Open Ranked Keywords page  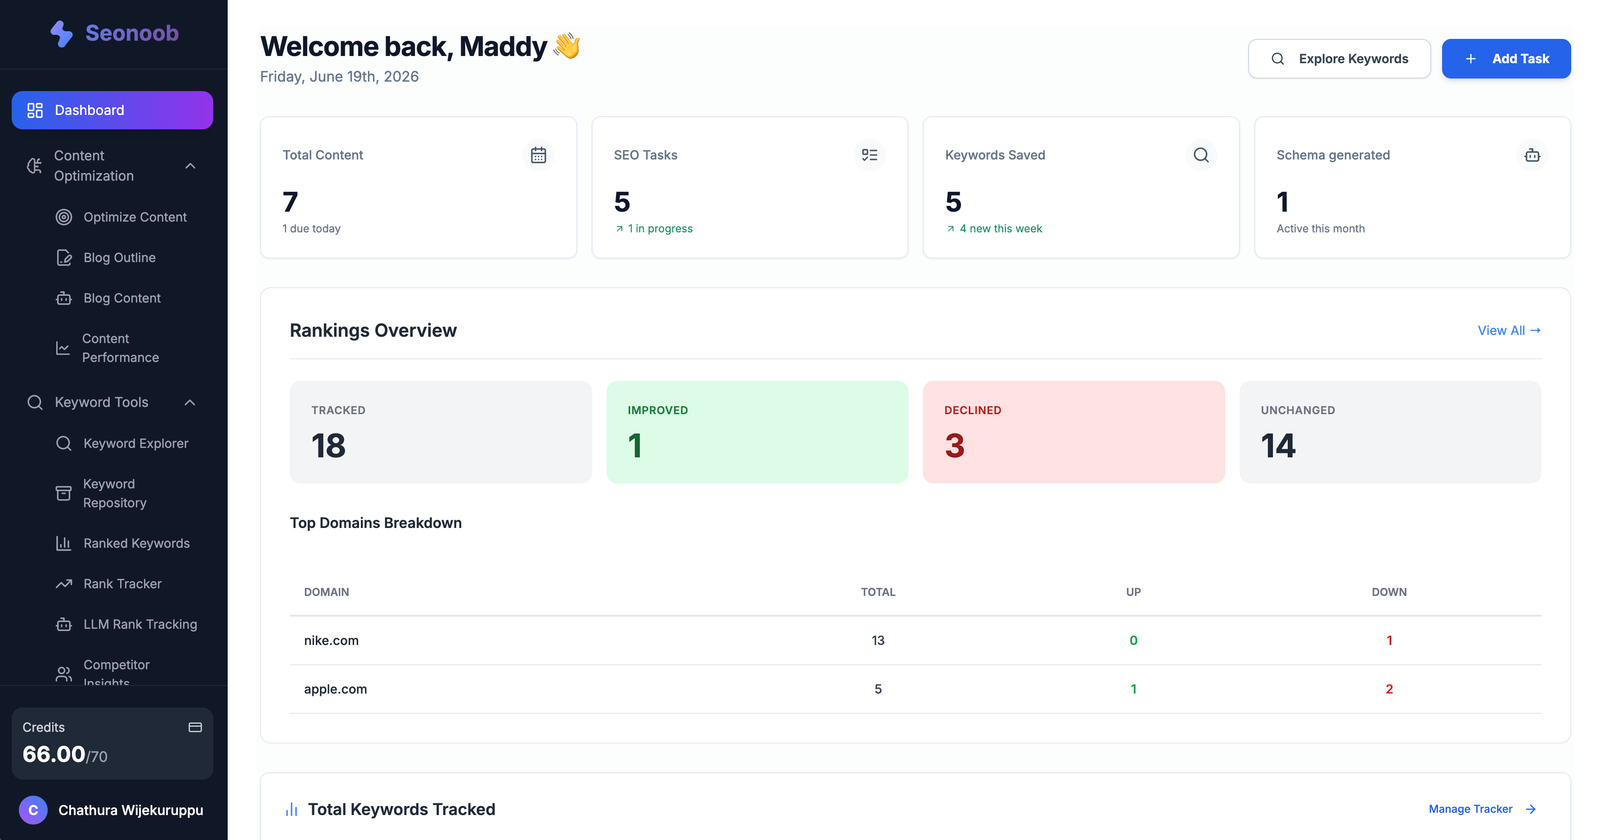[137, 543]
